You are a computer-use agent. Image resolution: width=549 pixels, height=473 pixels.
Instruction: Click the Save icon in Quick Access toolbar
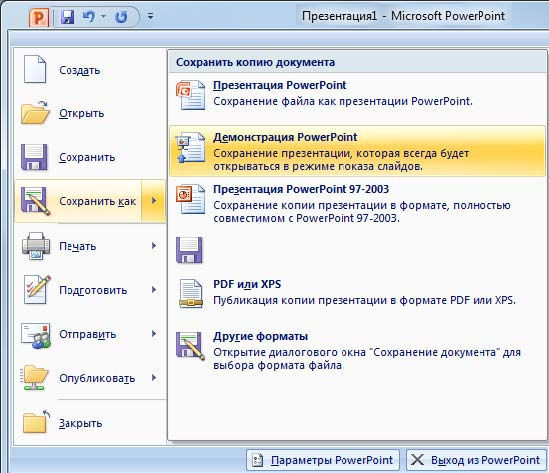68,17
